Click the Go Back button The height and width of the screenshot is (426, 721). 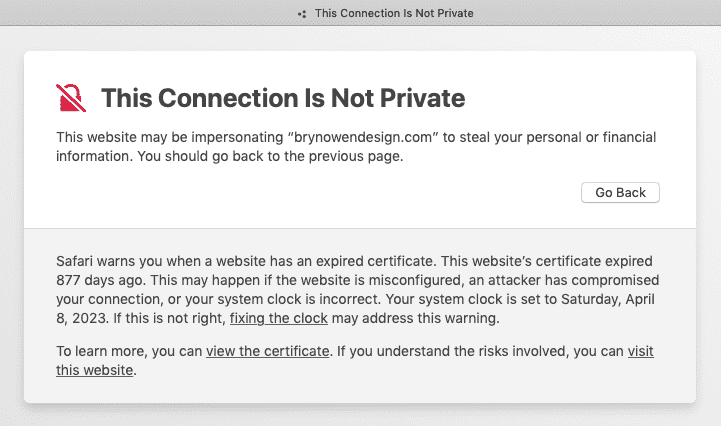(620, 192)
